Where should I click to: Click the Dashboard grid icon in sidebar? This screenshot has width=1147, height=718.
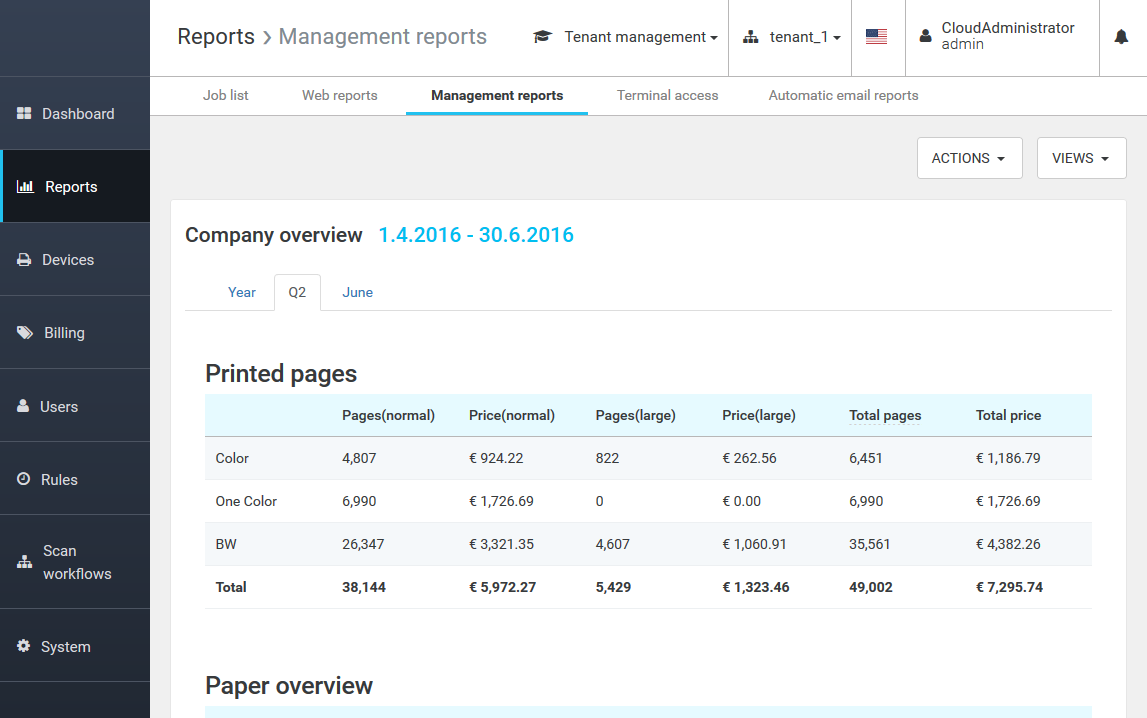pos(25,114)
